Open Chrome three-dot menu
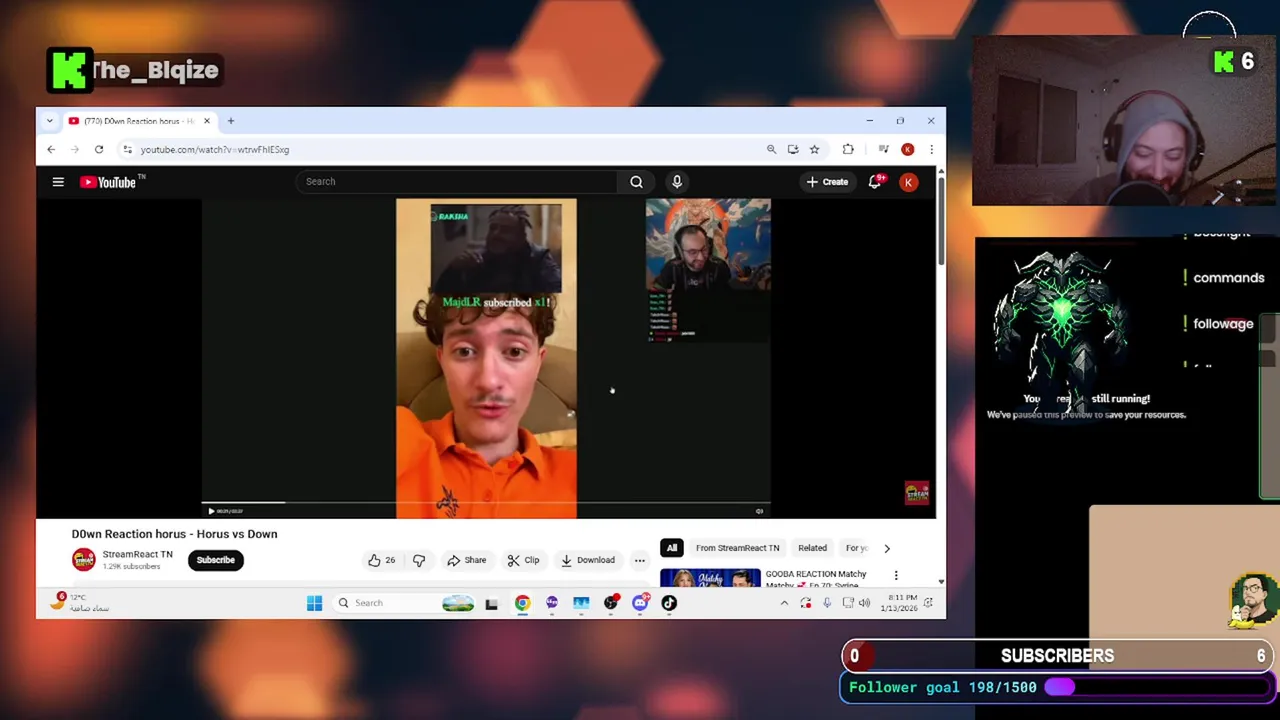 [931, 149]
